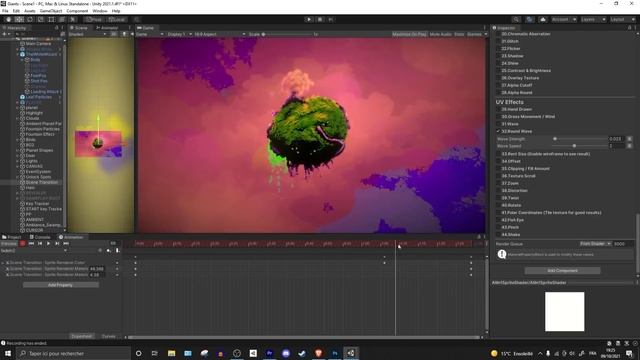Image resolution: width=640 pixels, height=360 pixels.
Task: Click the Hierarchy lock icon
Action: [57, 27]
